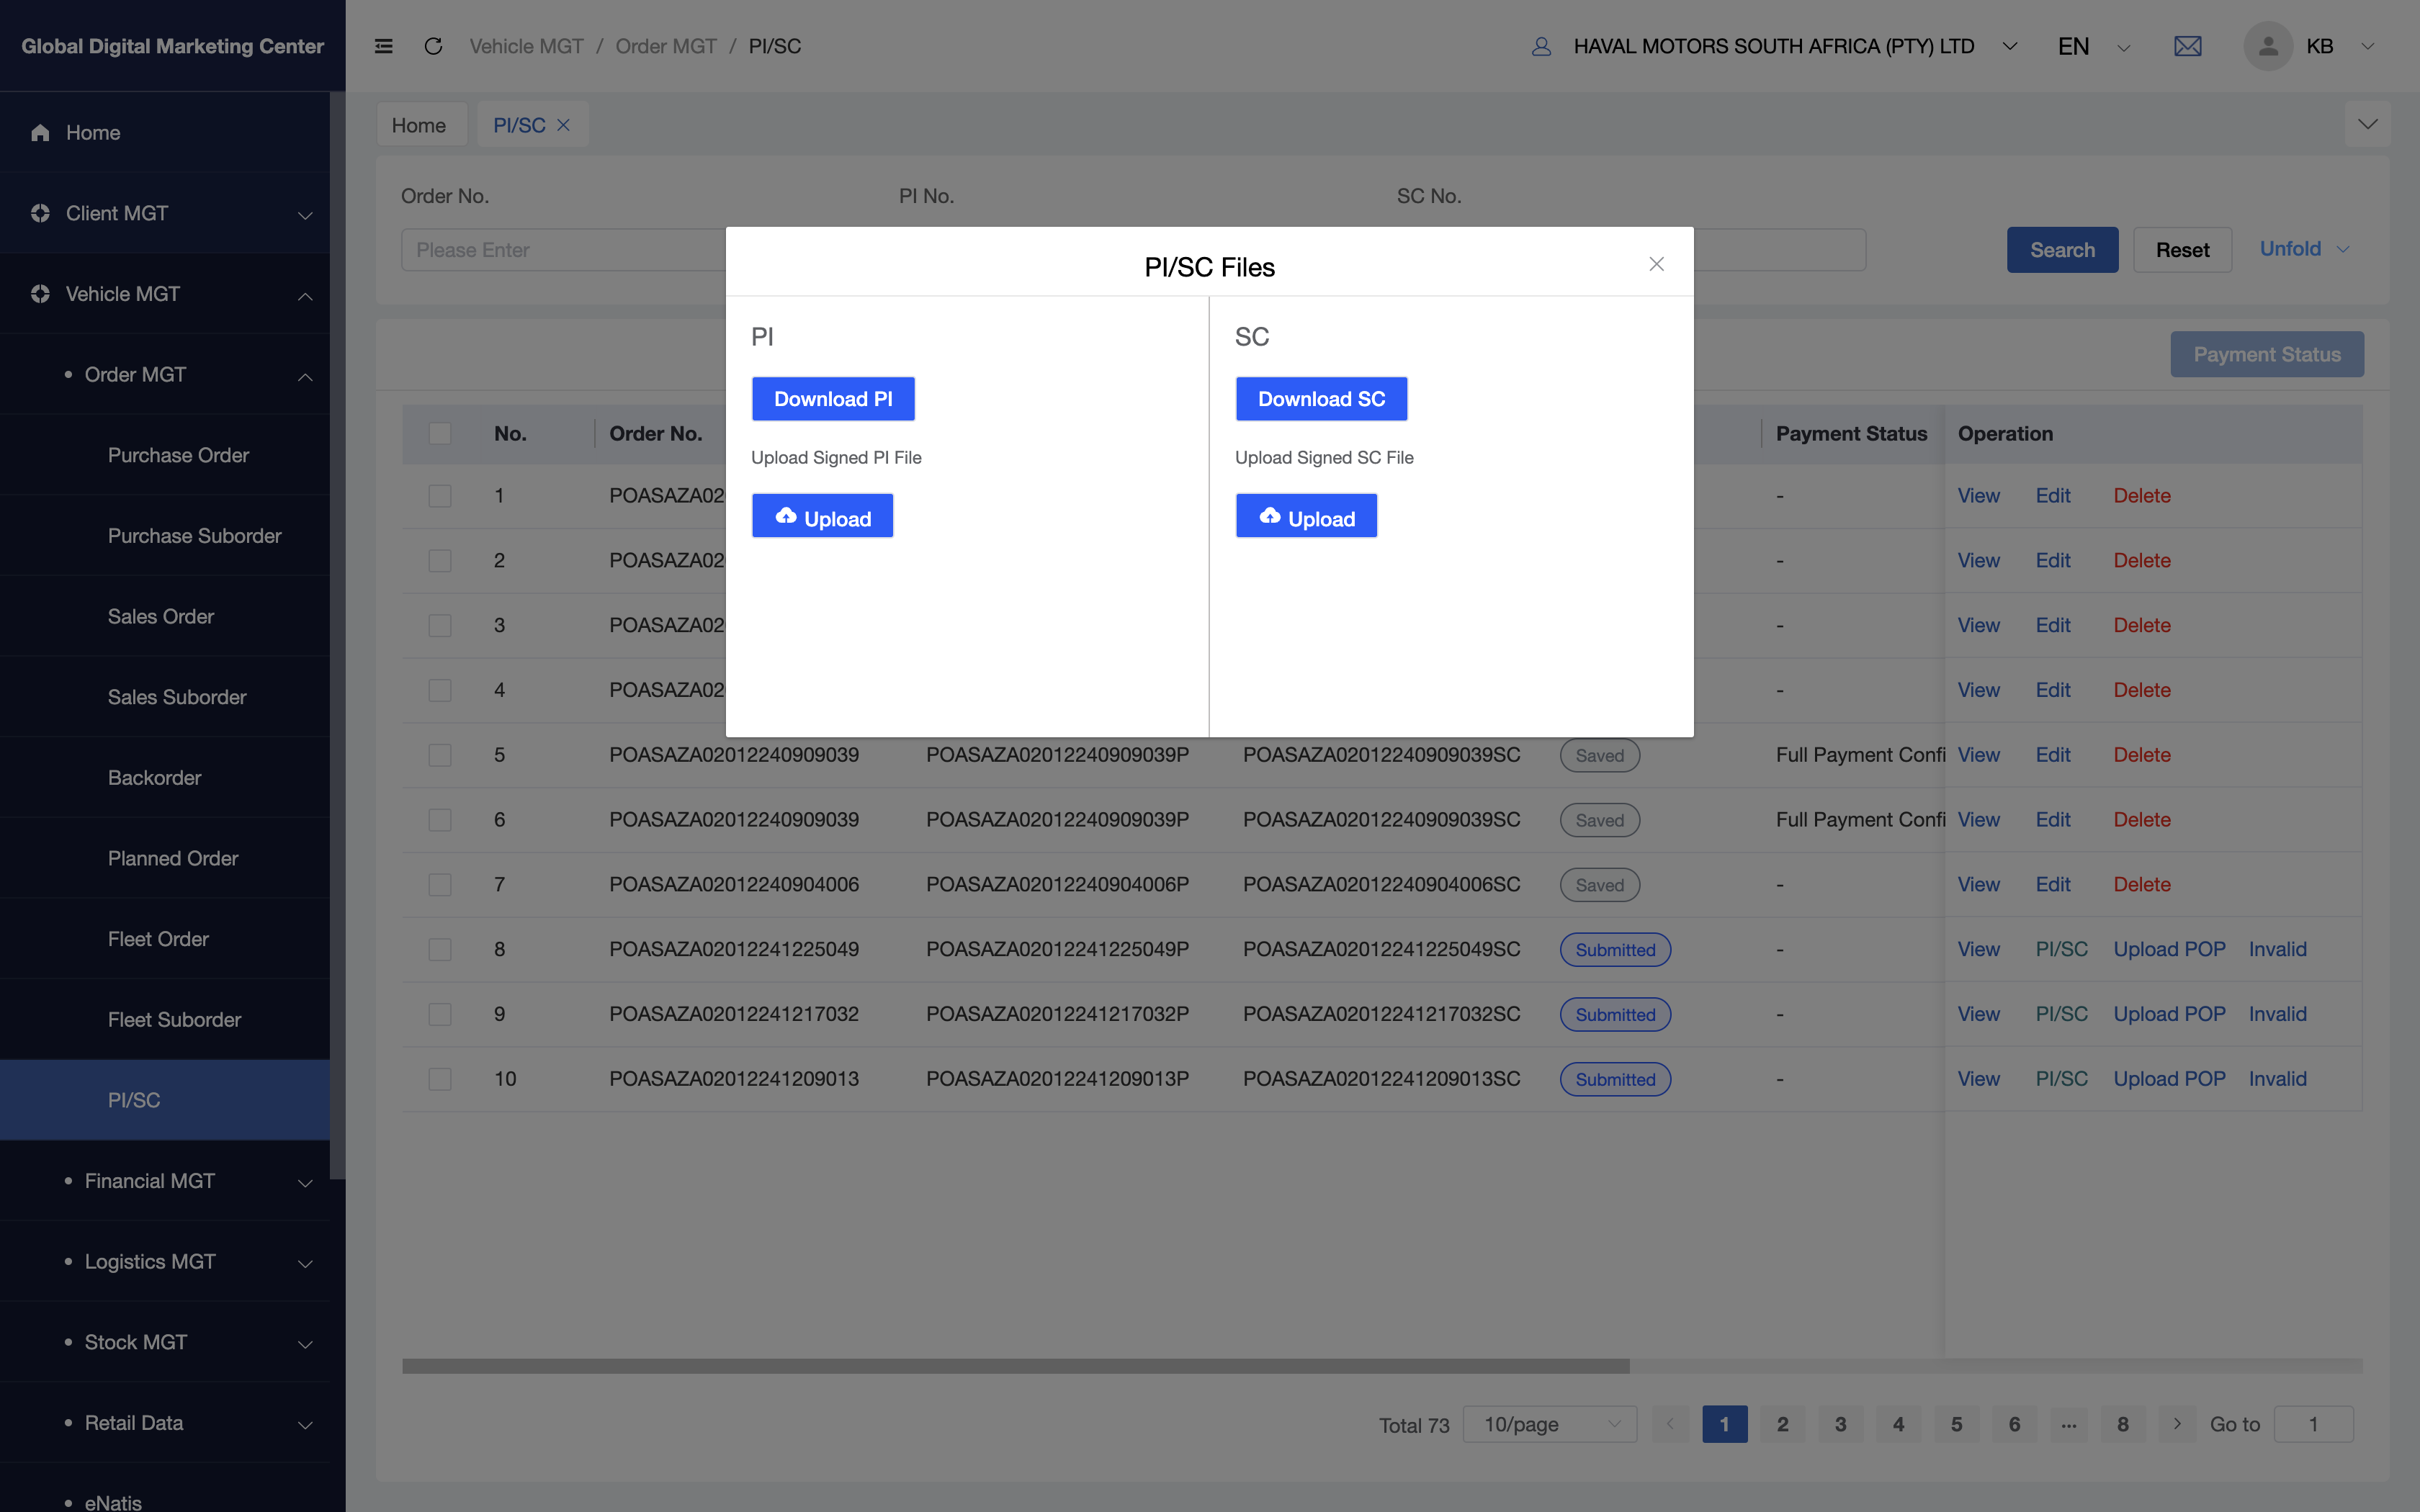2420x1512 pixels.
Task: Open Purchase Order menu item
Action: (x=178, y=455)
